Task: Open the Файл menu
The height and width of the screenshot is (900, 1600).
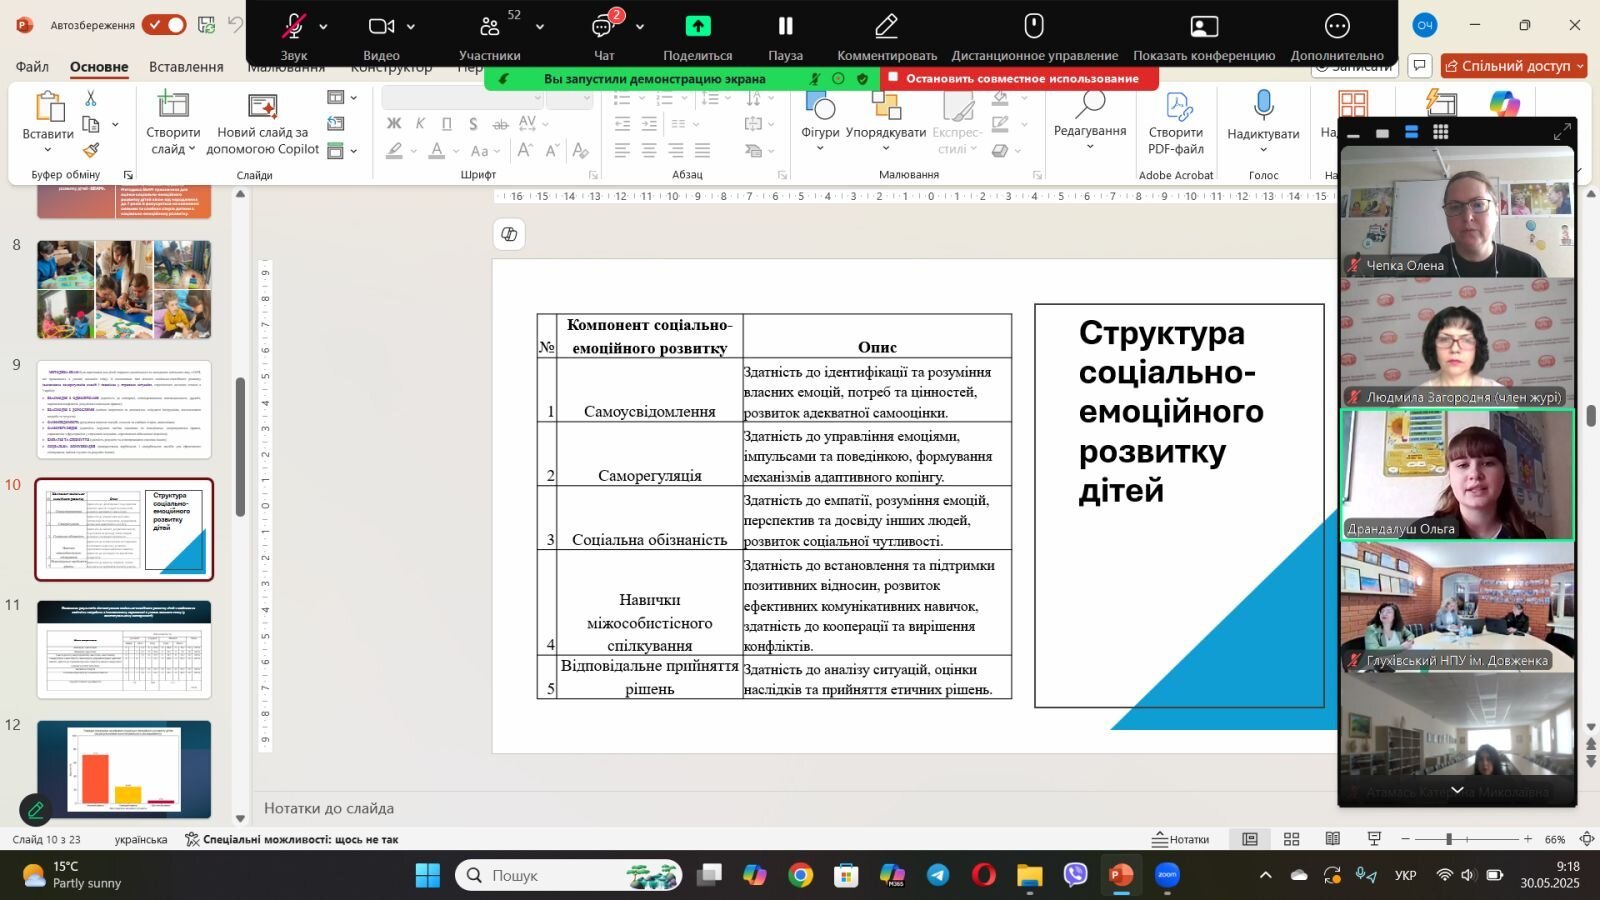Action: point(32,66)
